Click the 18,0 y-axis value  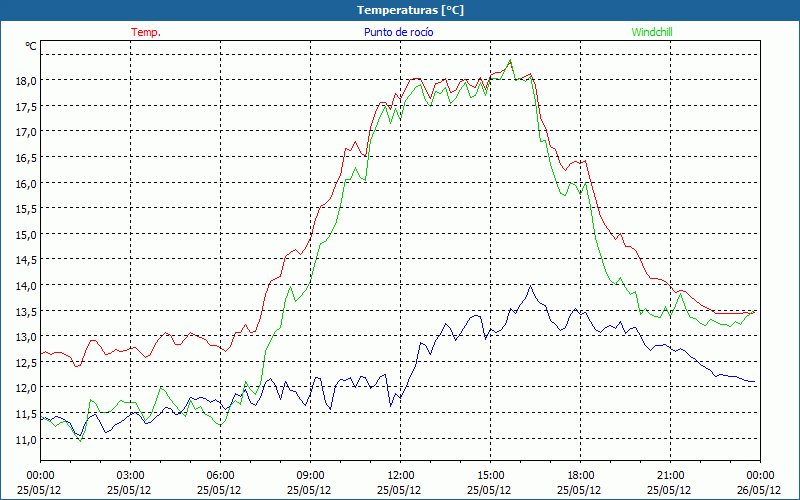point(27,81)
